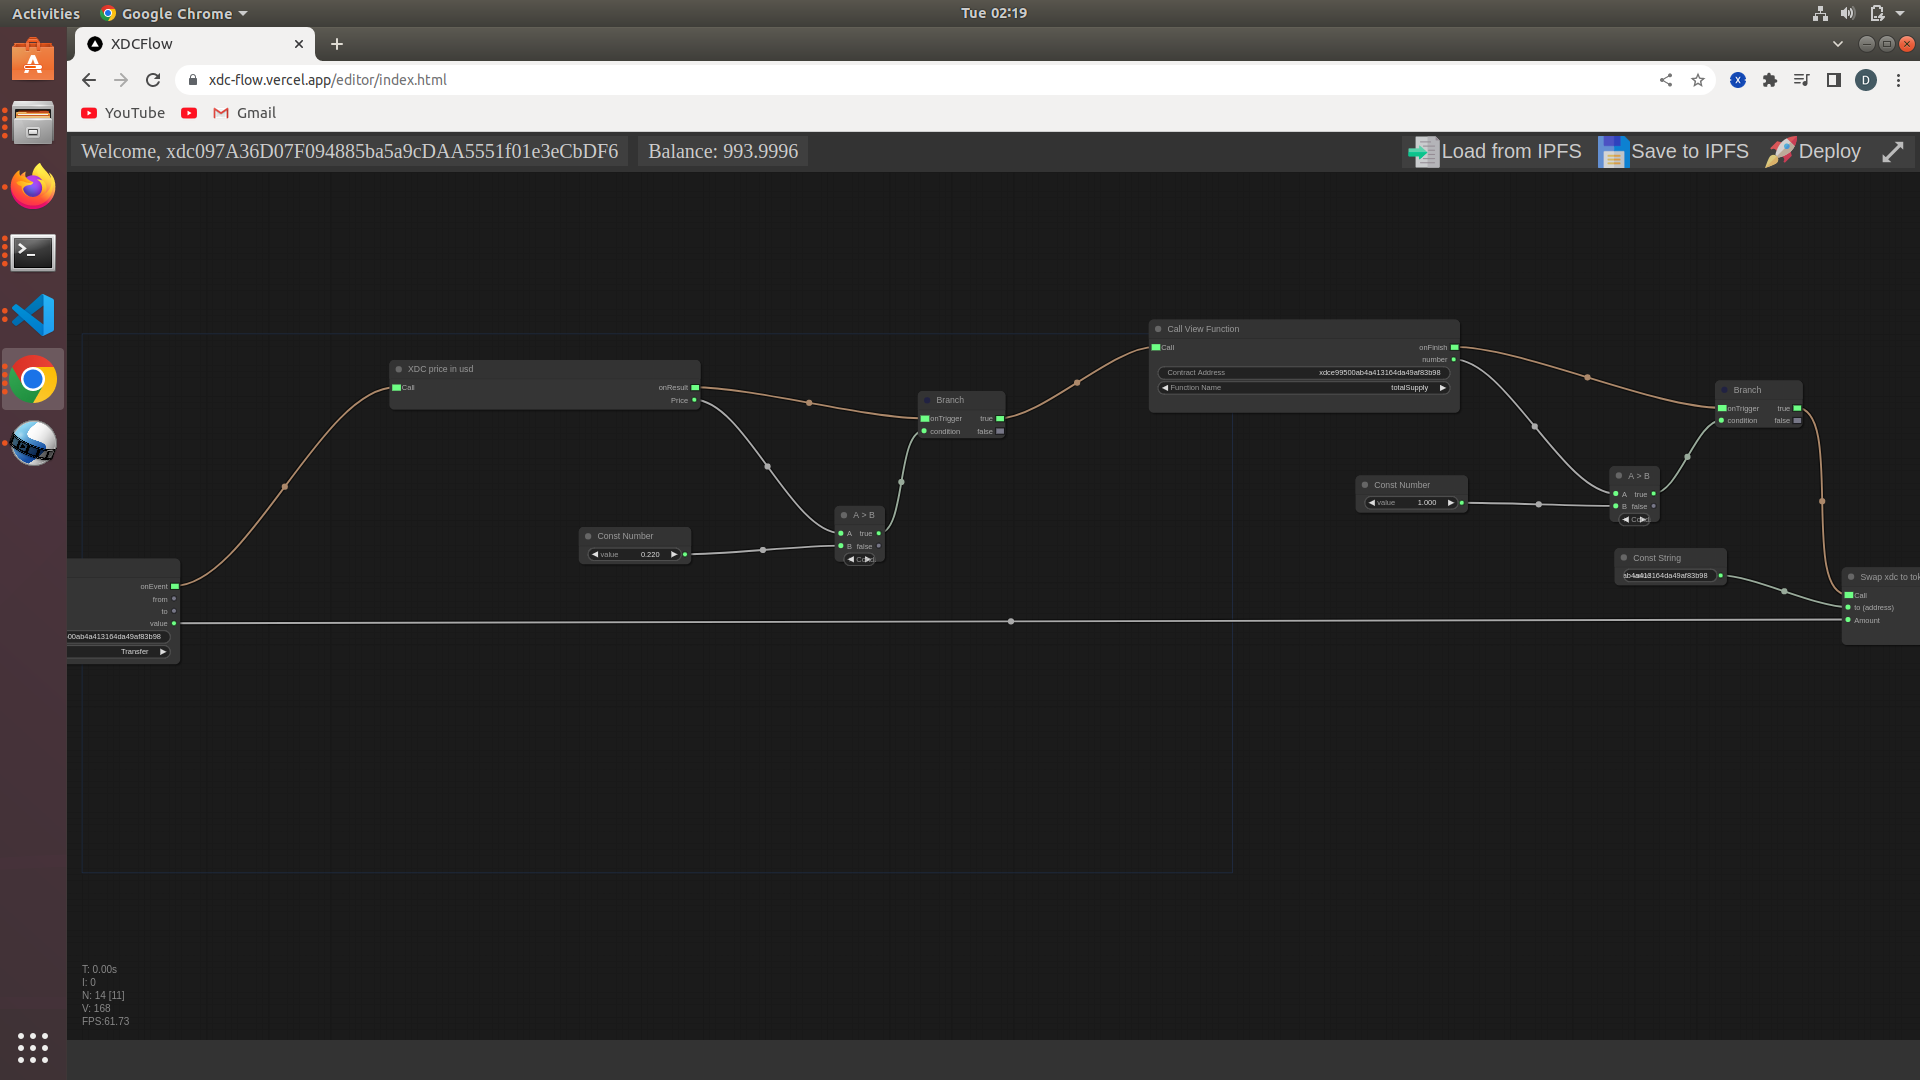Click the share icon in the address bar
Image resolution: width=1920 pixels, height=1080 pixels.
point(1666,80)
